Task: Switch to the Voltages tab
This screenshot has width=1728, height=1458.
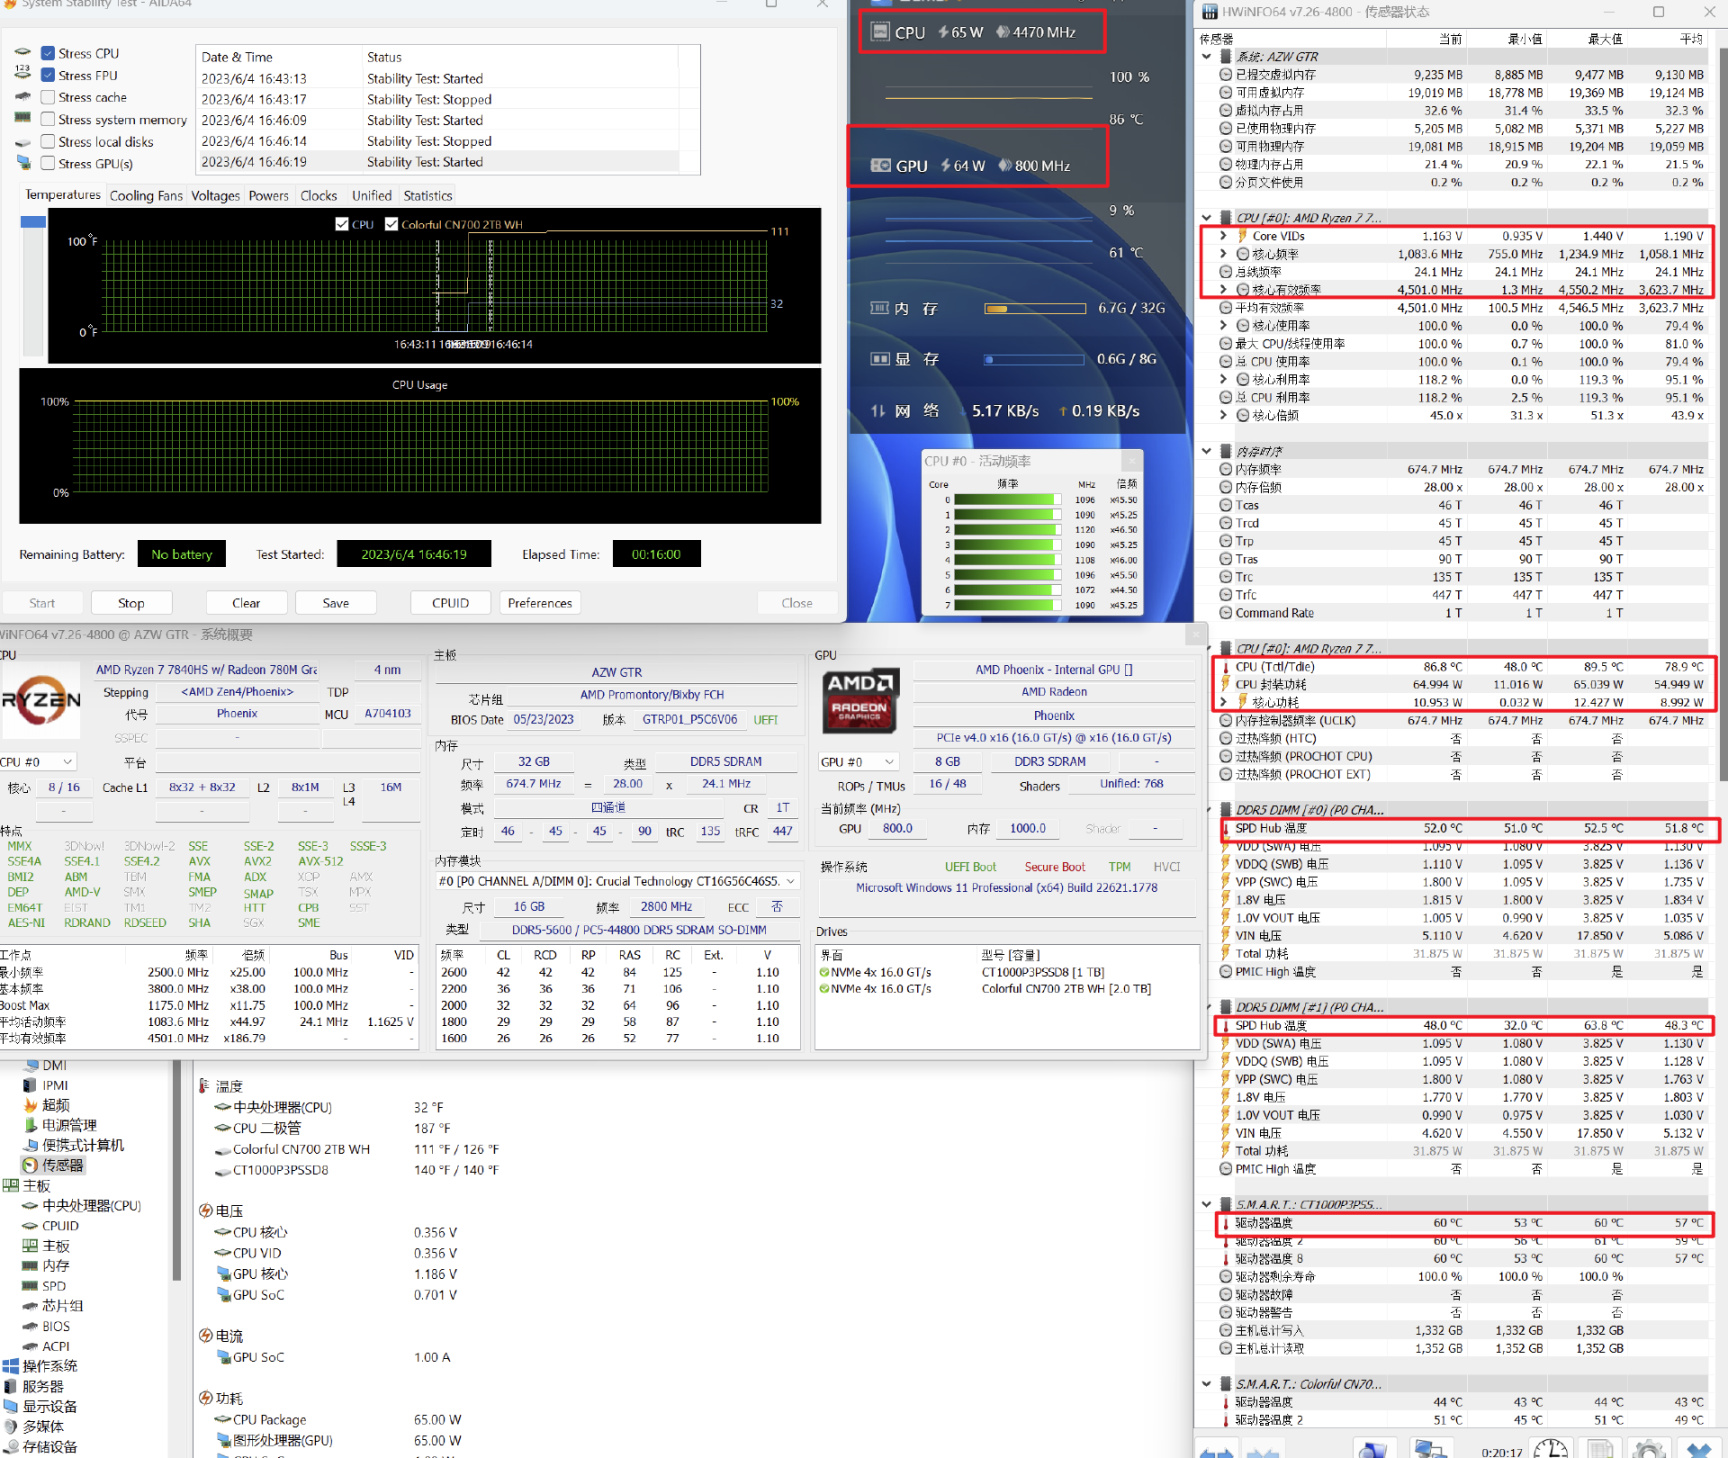Action: 215,196
